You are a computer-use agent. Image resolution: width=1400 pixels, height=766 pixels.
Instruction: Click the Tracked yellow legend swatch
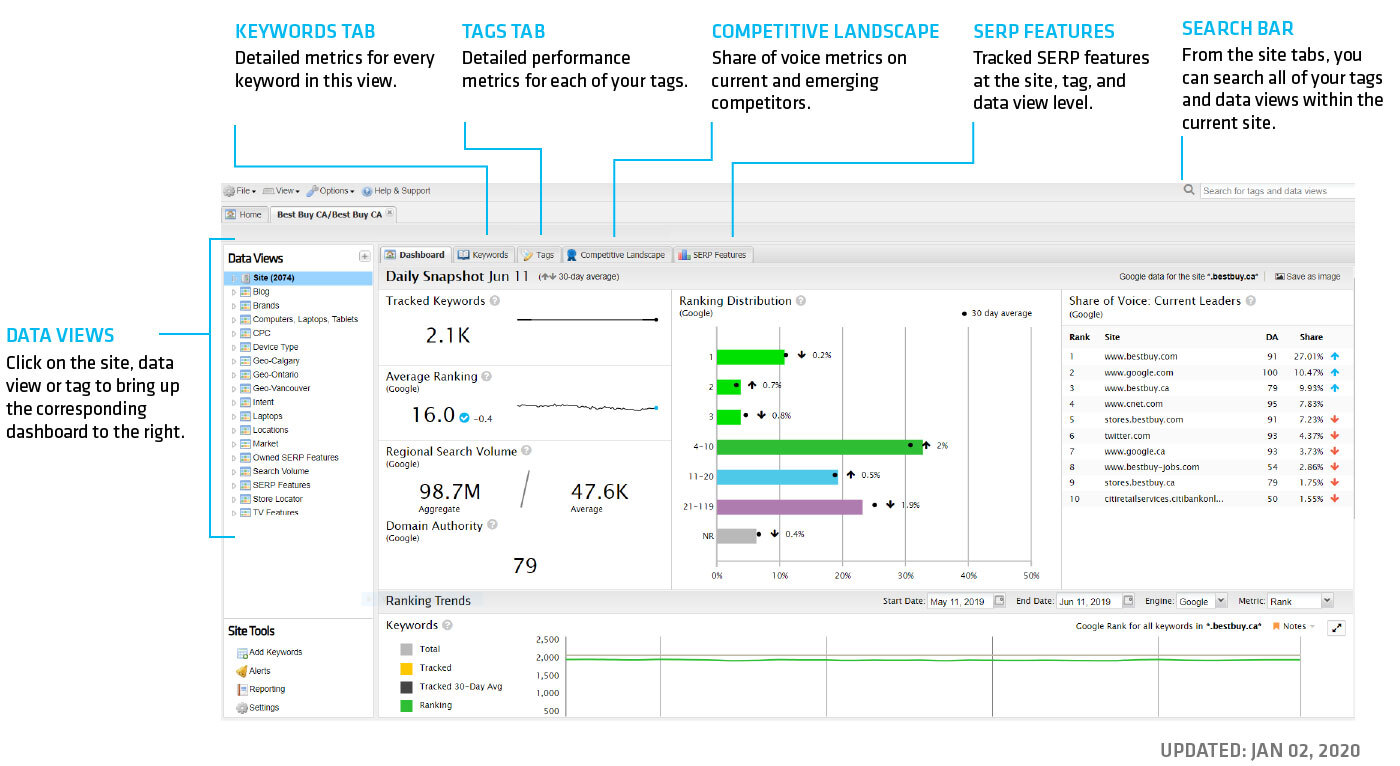pos(408,668)
